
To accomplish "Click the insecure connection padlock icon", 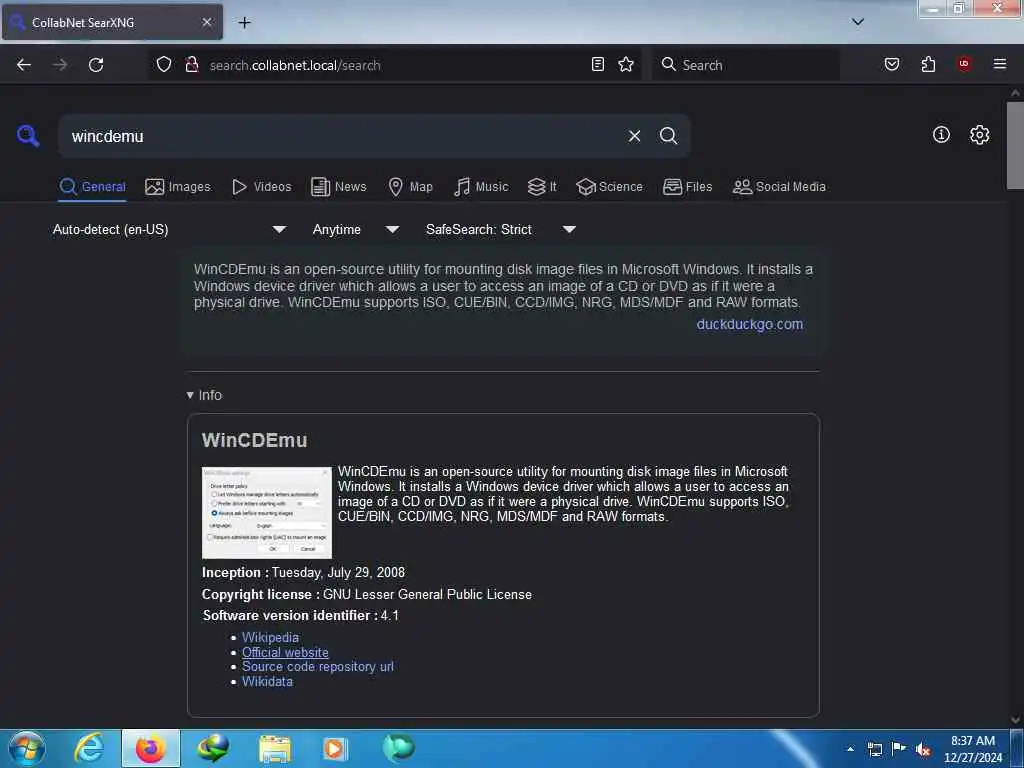I will (x=191, y=64).
